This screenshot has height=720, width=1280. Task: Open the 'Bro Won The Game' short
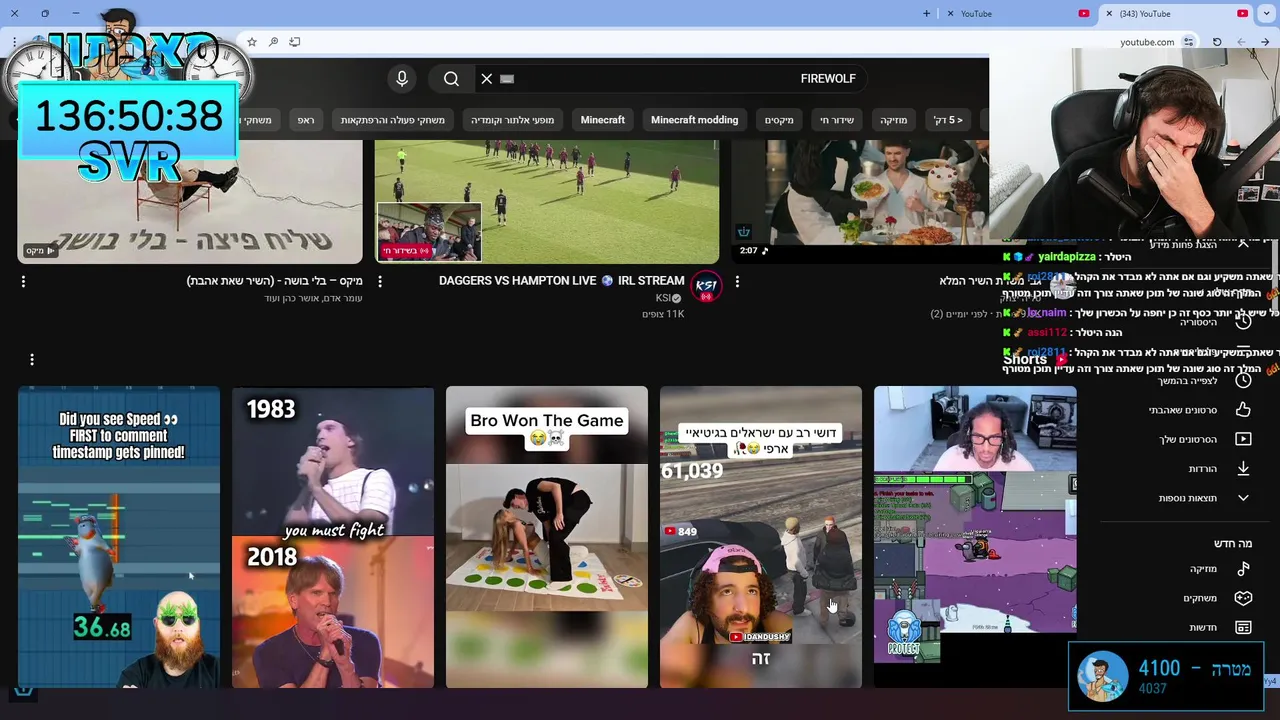point(547,537)
